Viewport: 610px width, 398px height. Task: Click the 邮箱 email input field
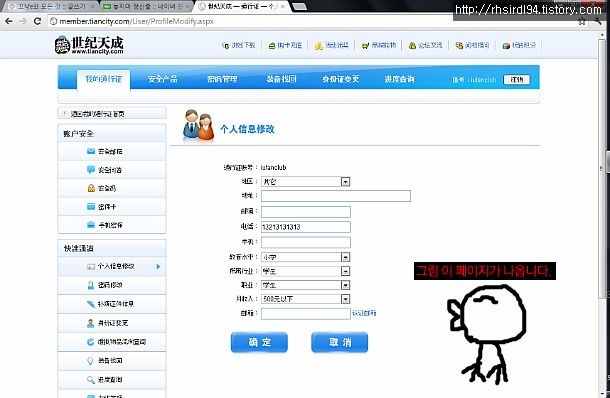click(x=306, y=314)
